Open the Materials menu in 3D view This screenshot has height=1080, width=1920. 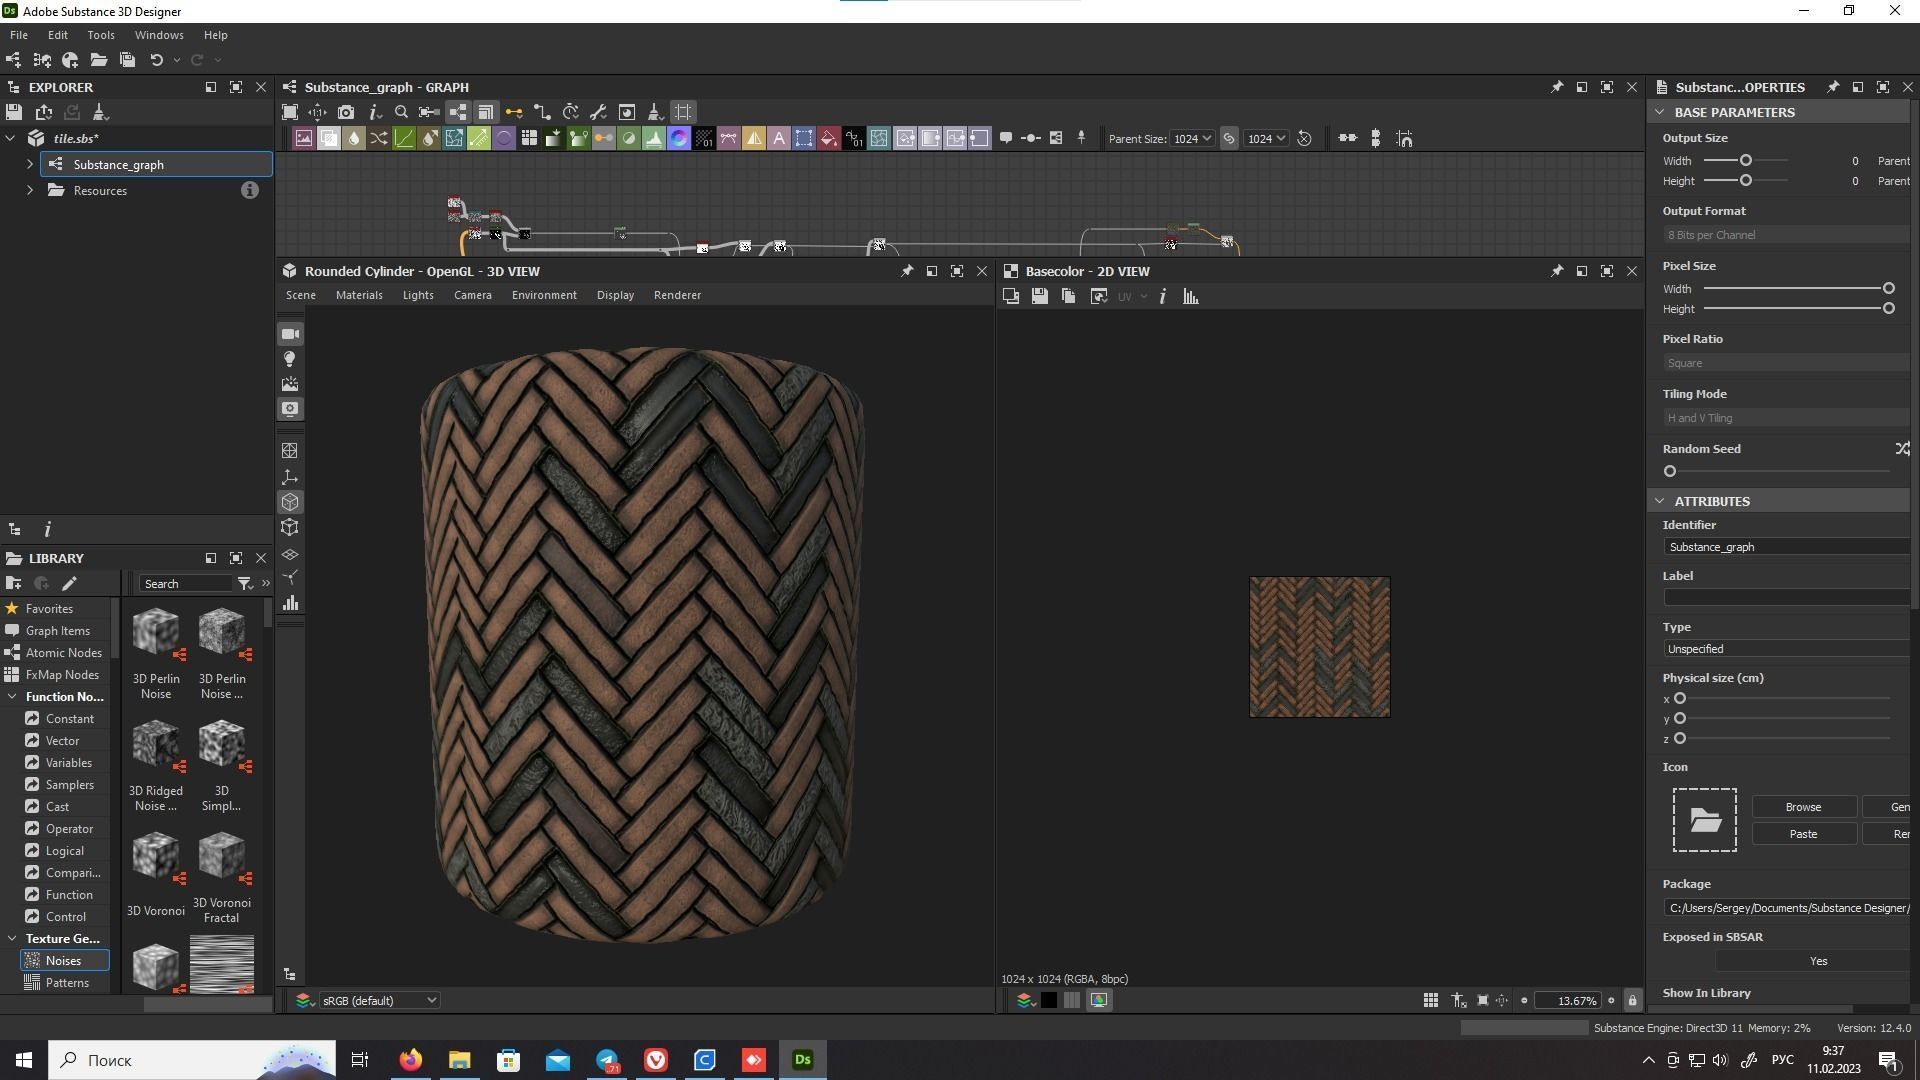pyautogui.click(x=359, y=294)
